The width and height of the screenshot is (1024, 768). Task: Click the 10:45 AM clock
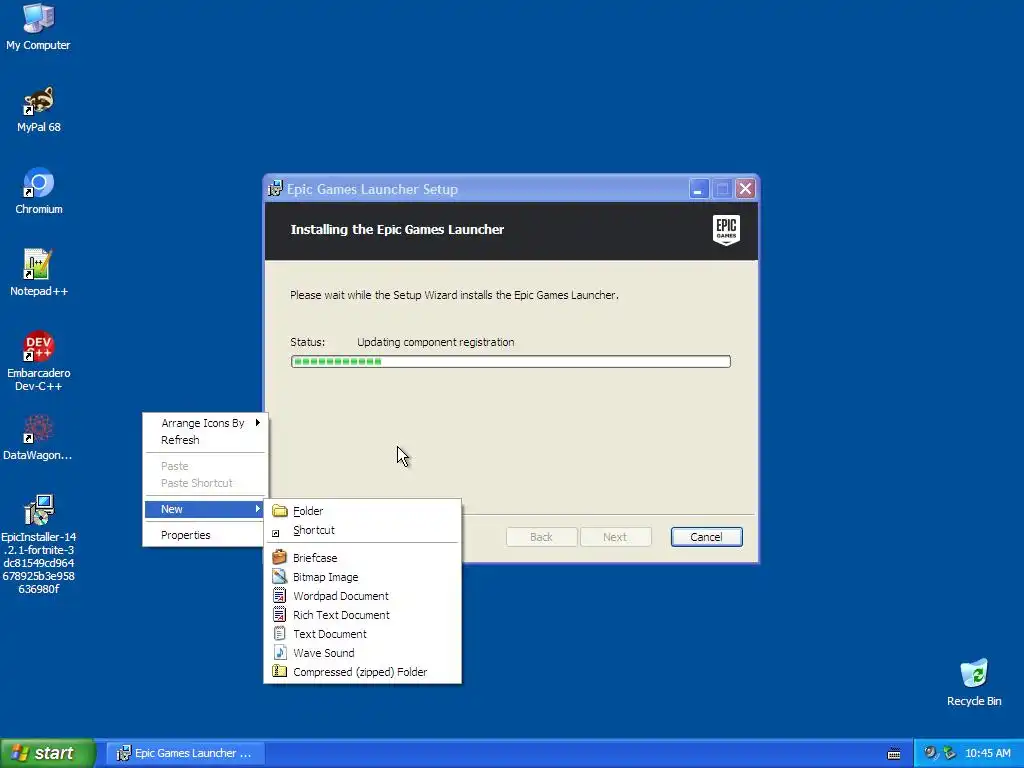[x=987, y=753]
